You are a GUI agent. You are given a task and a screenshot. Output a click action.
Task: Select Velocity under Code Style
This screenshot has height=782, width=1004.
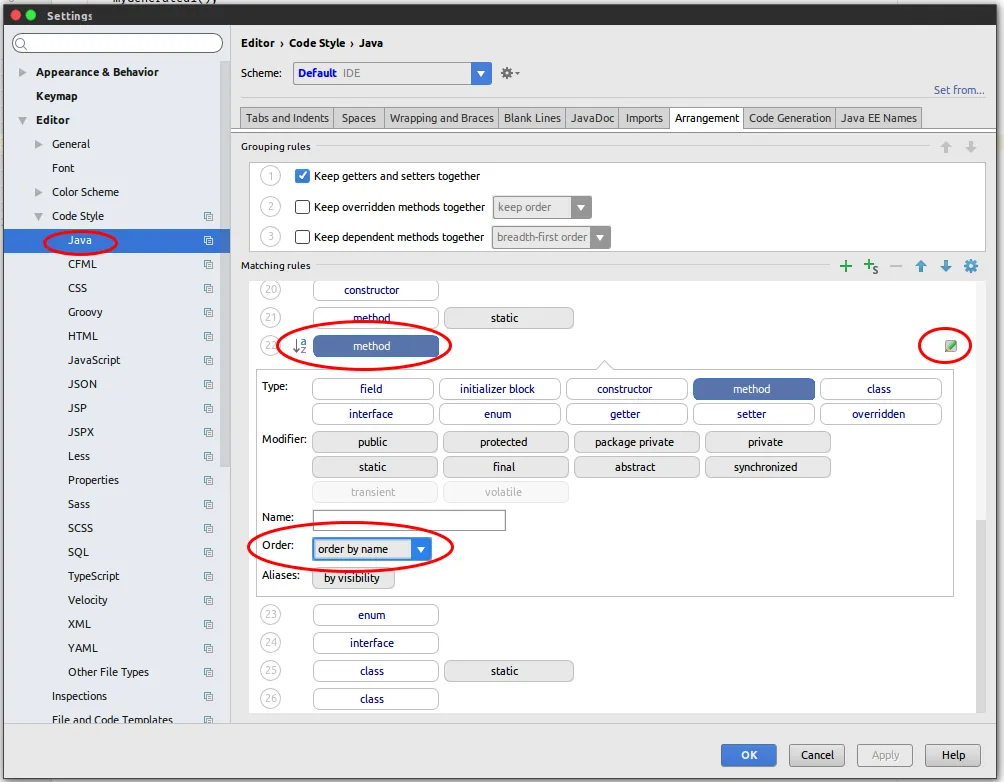click(x=88, y=600)
